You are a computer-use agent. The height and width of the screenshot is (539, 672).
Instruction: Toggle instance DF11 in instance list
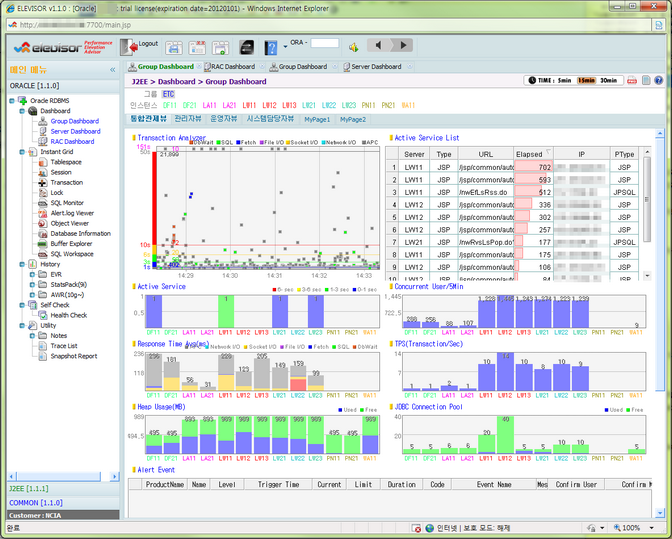point(170,105)
